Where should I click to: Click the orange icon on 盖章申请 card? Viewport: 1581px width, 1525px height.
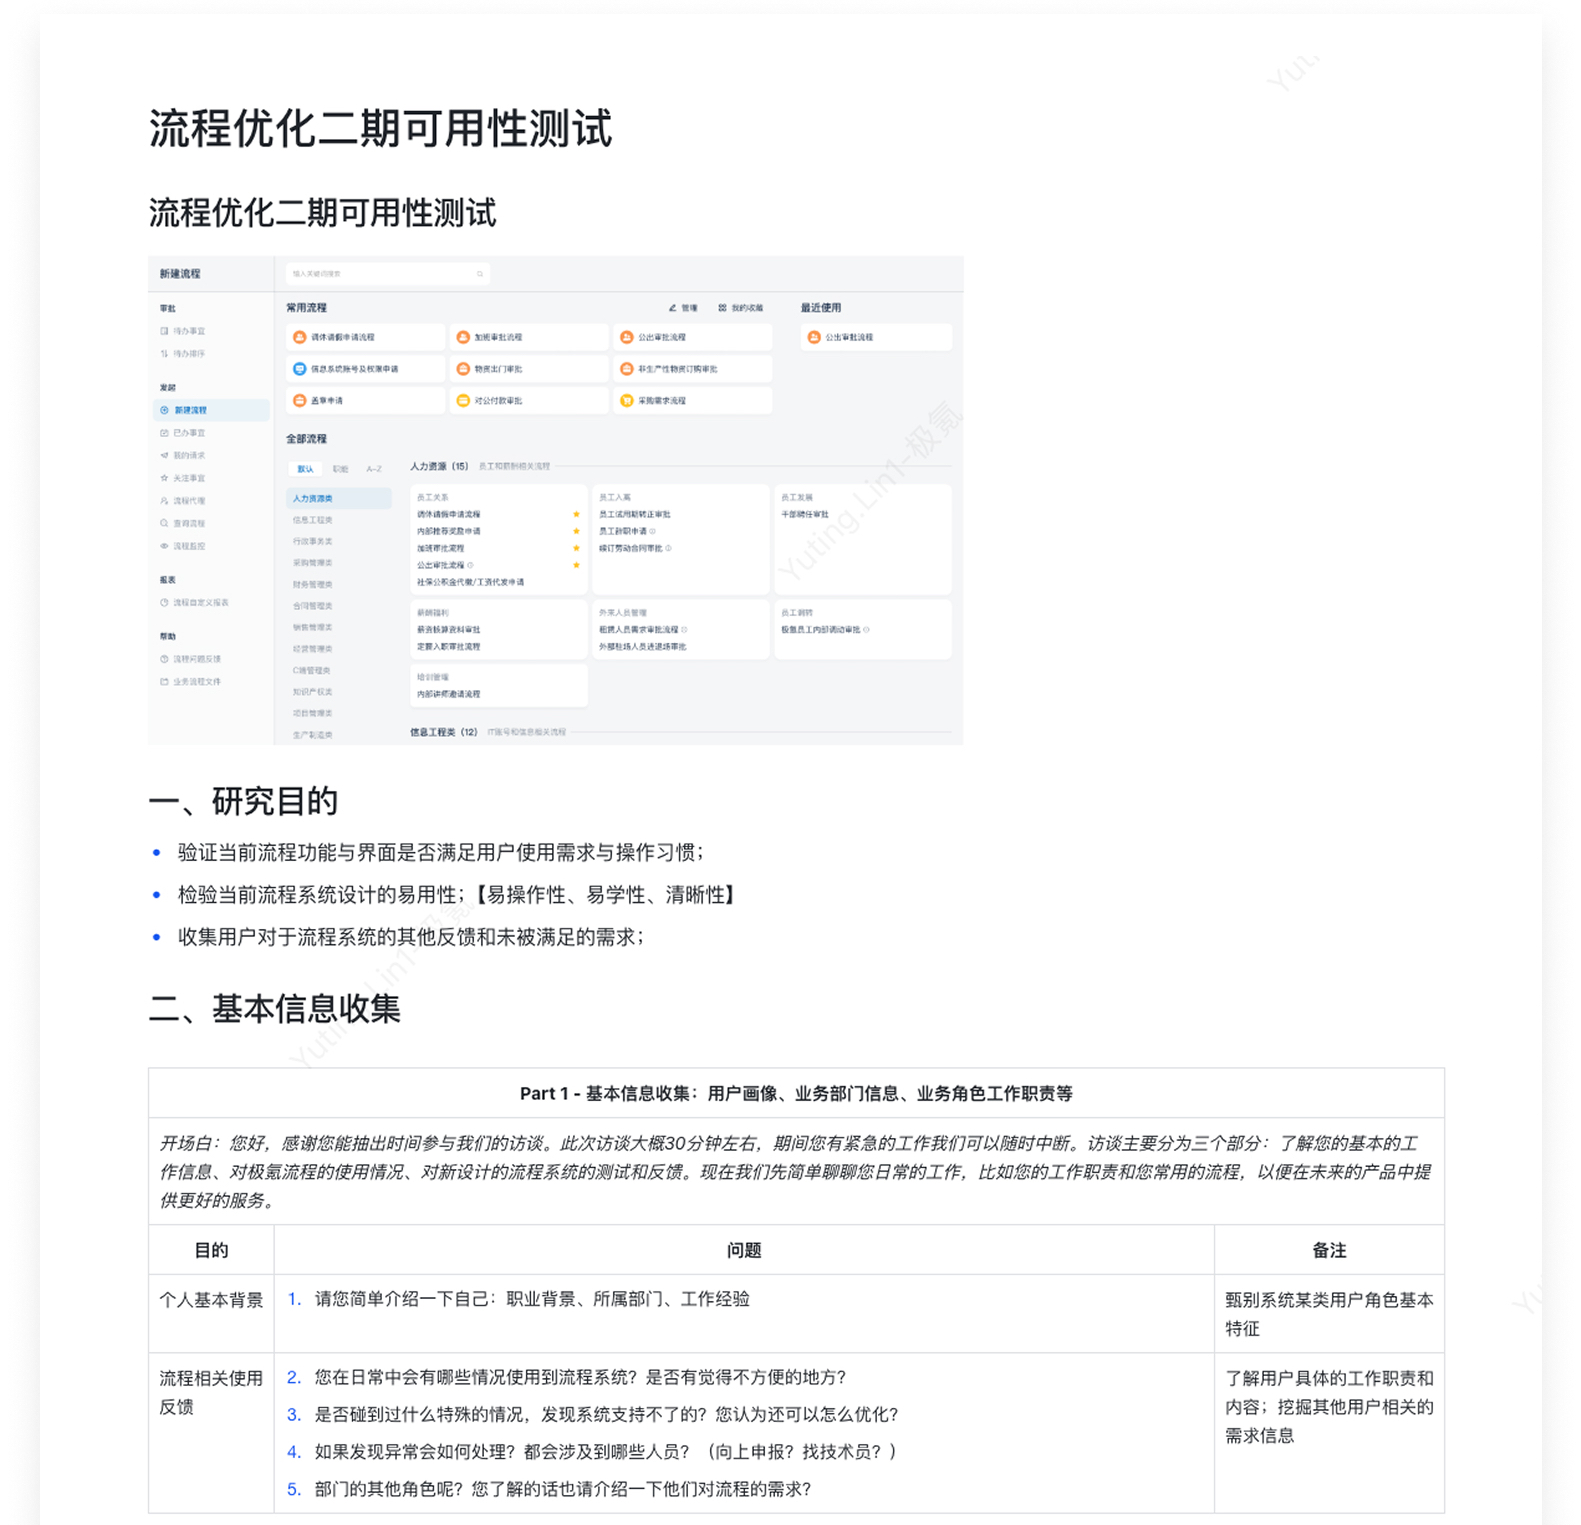(299, 400)
